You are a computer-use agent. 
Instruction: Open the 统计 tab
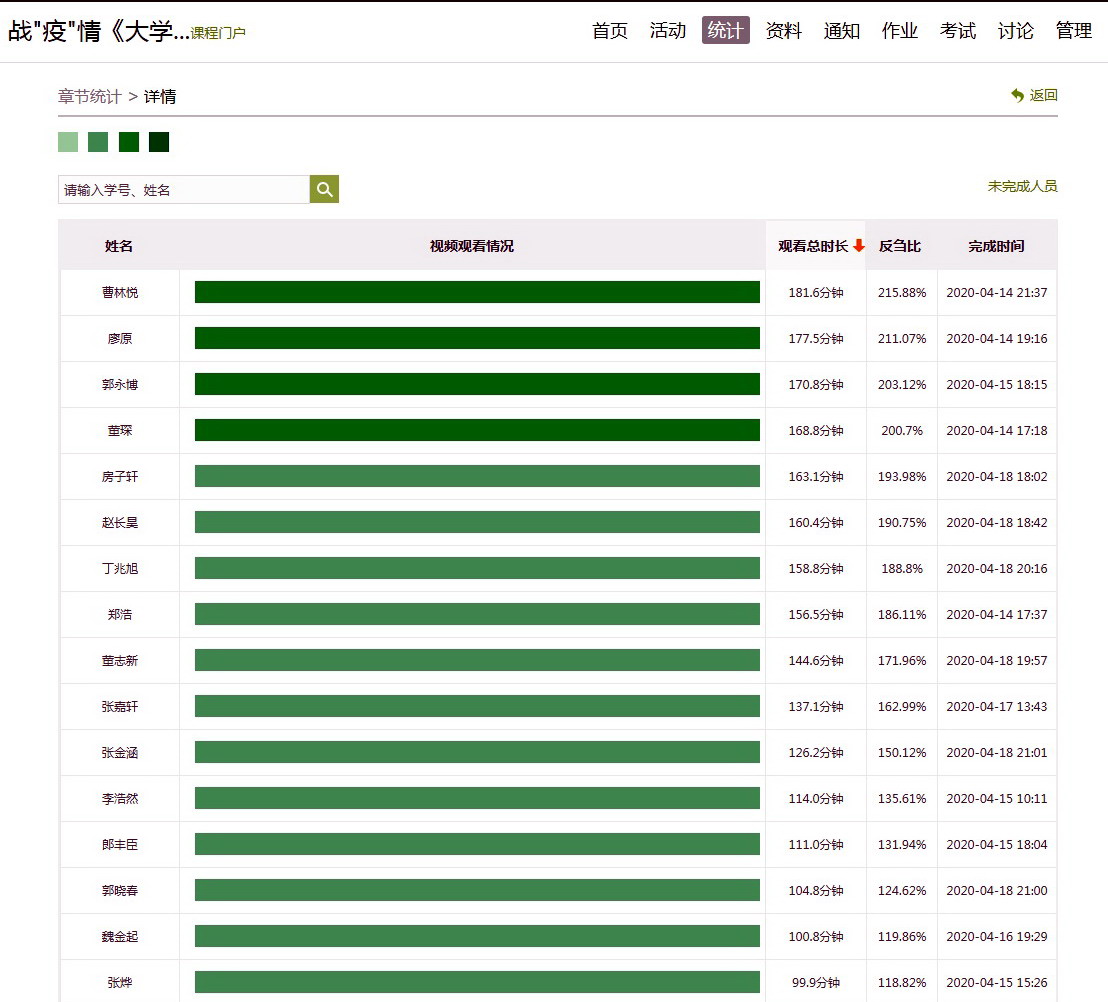[725, 31]
